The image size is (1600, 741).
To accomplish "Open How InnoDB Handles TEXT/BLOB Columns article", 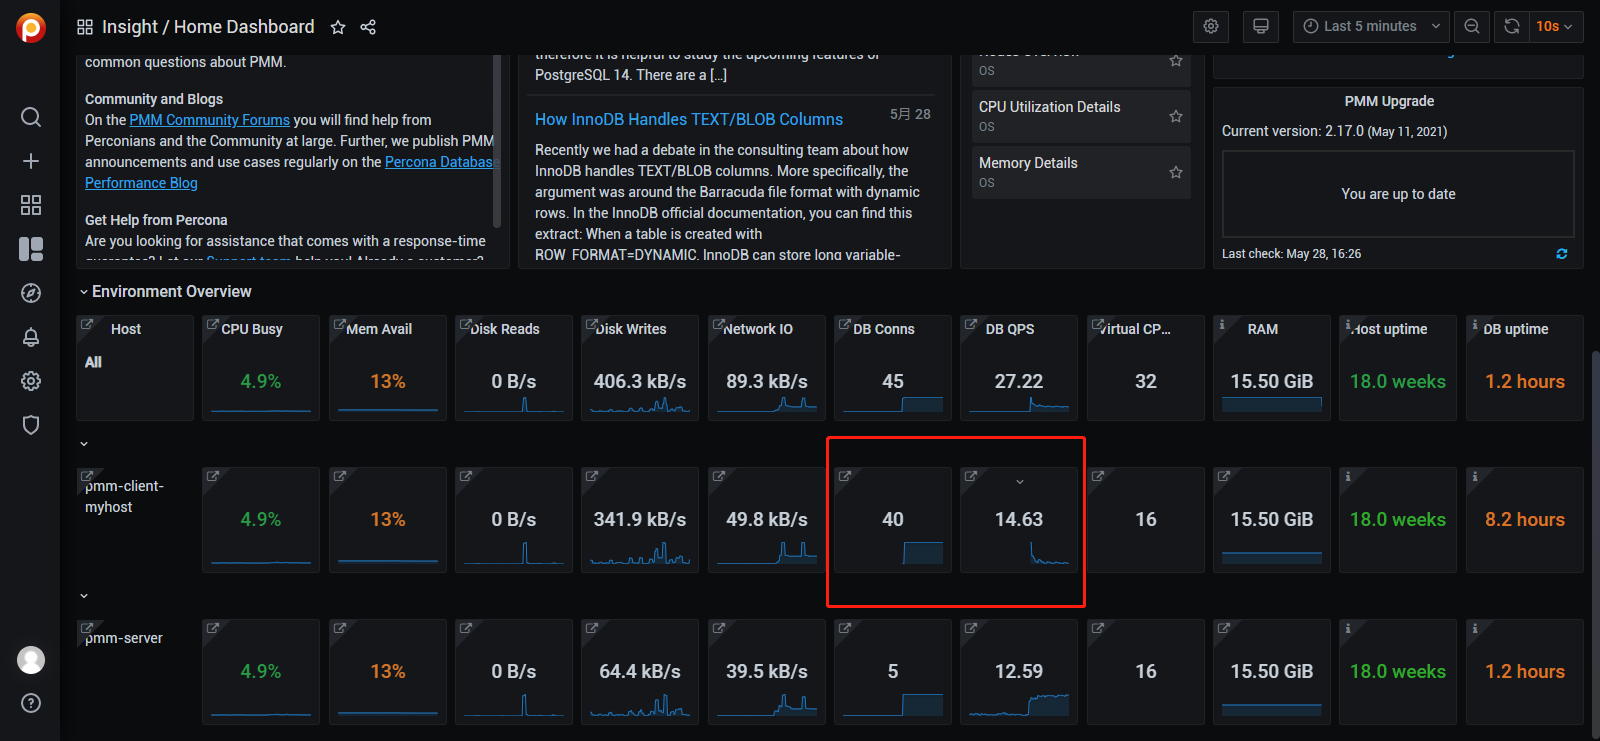I will [689, 119].
